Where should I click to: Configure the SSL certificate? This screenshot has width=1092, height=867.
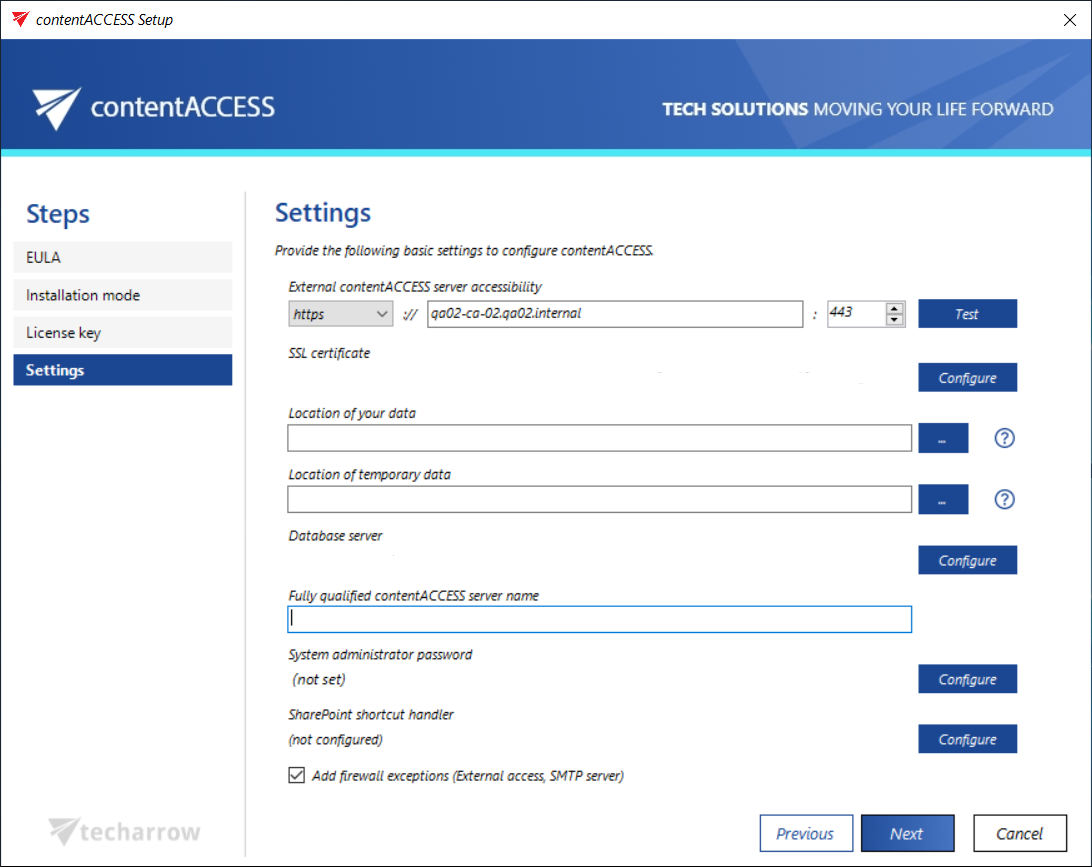967,378
